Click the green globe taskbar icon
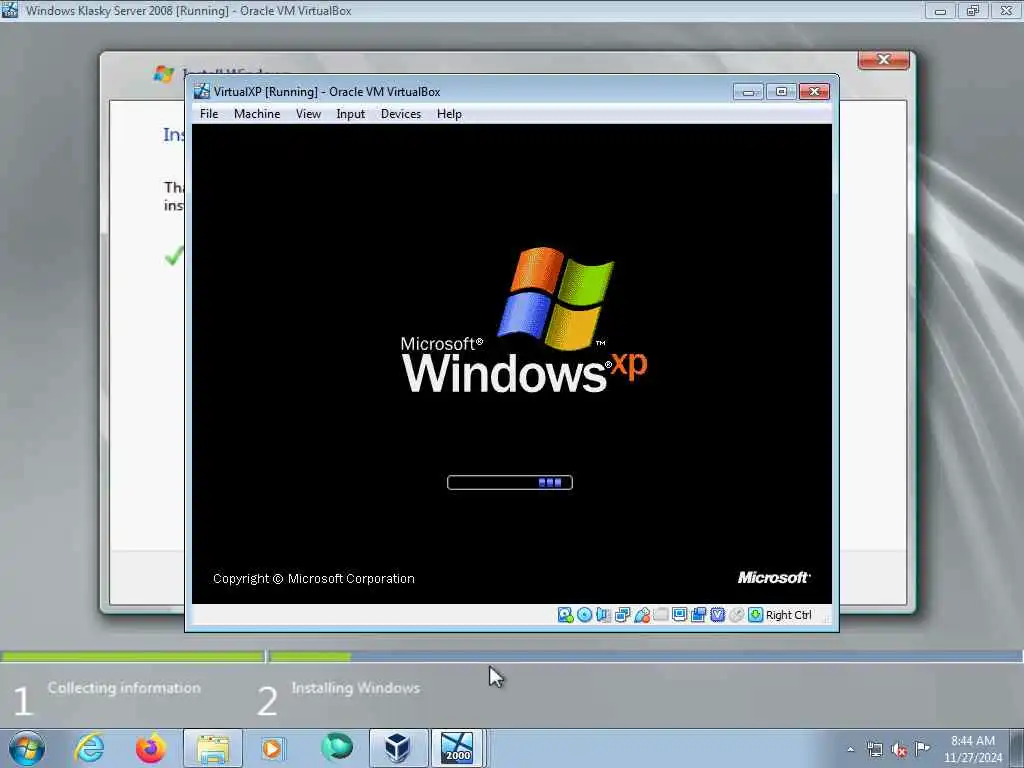Screen dimensions: 1024x768 tap(337, 747)
